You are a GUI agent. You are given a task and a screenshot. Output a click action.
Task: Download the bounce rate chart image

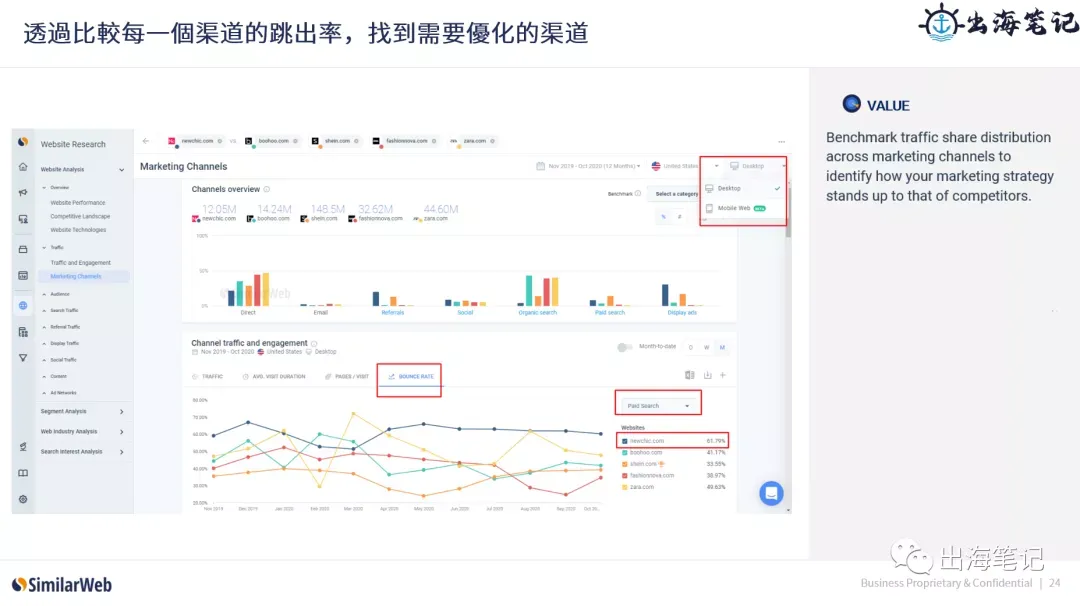(x=707, y=375)
